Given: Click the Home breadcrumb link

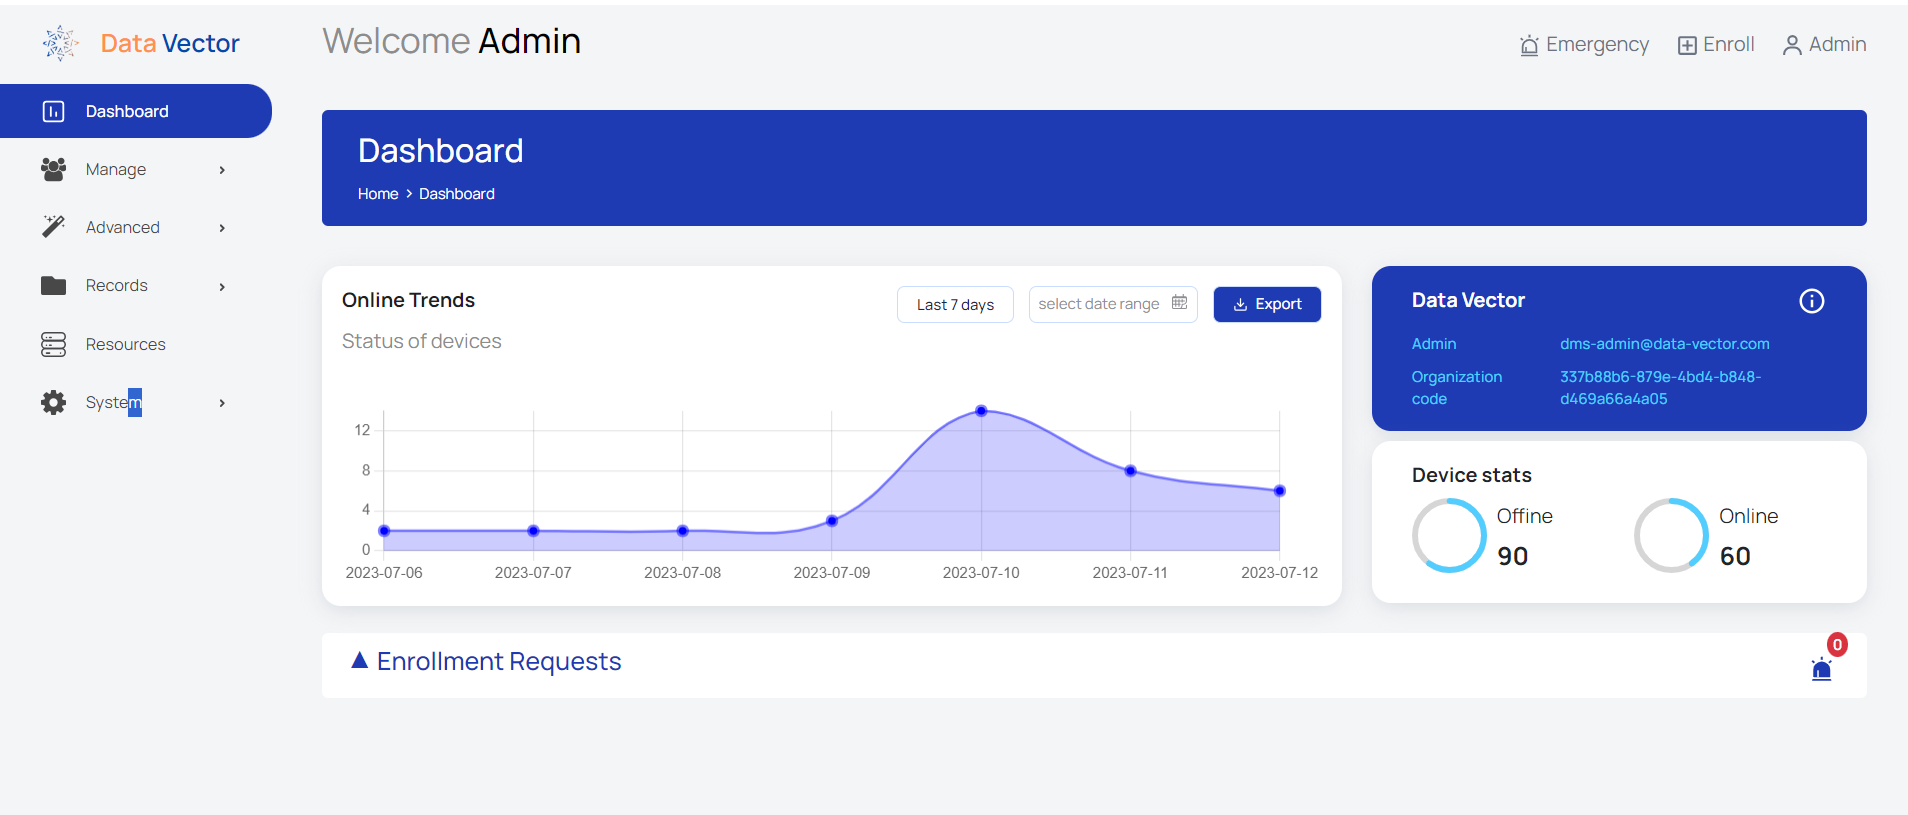Looking at the screenshot, I should pos(378,194).
